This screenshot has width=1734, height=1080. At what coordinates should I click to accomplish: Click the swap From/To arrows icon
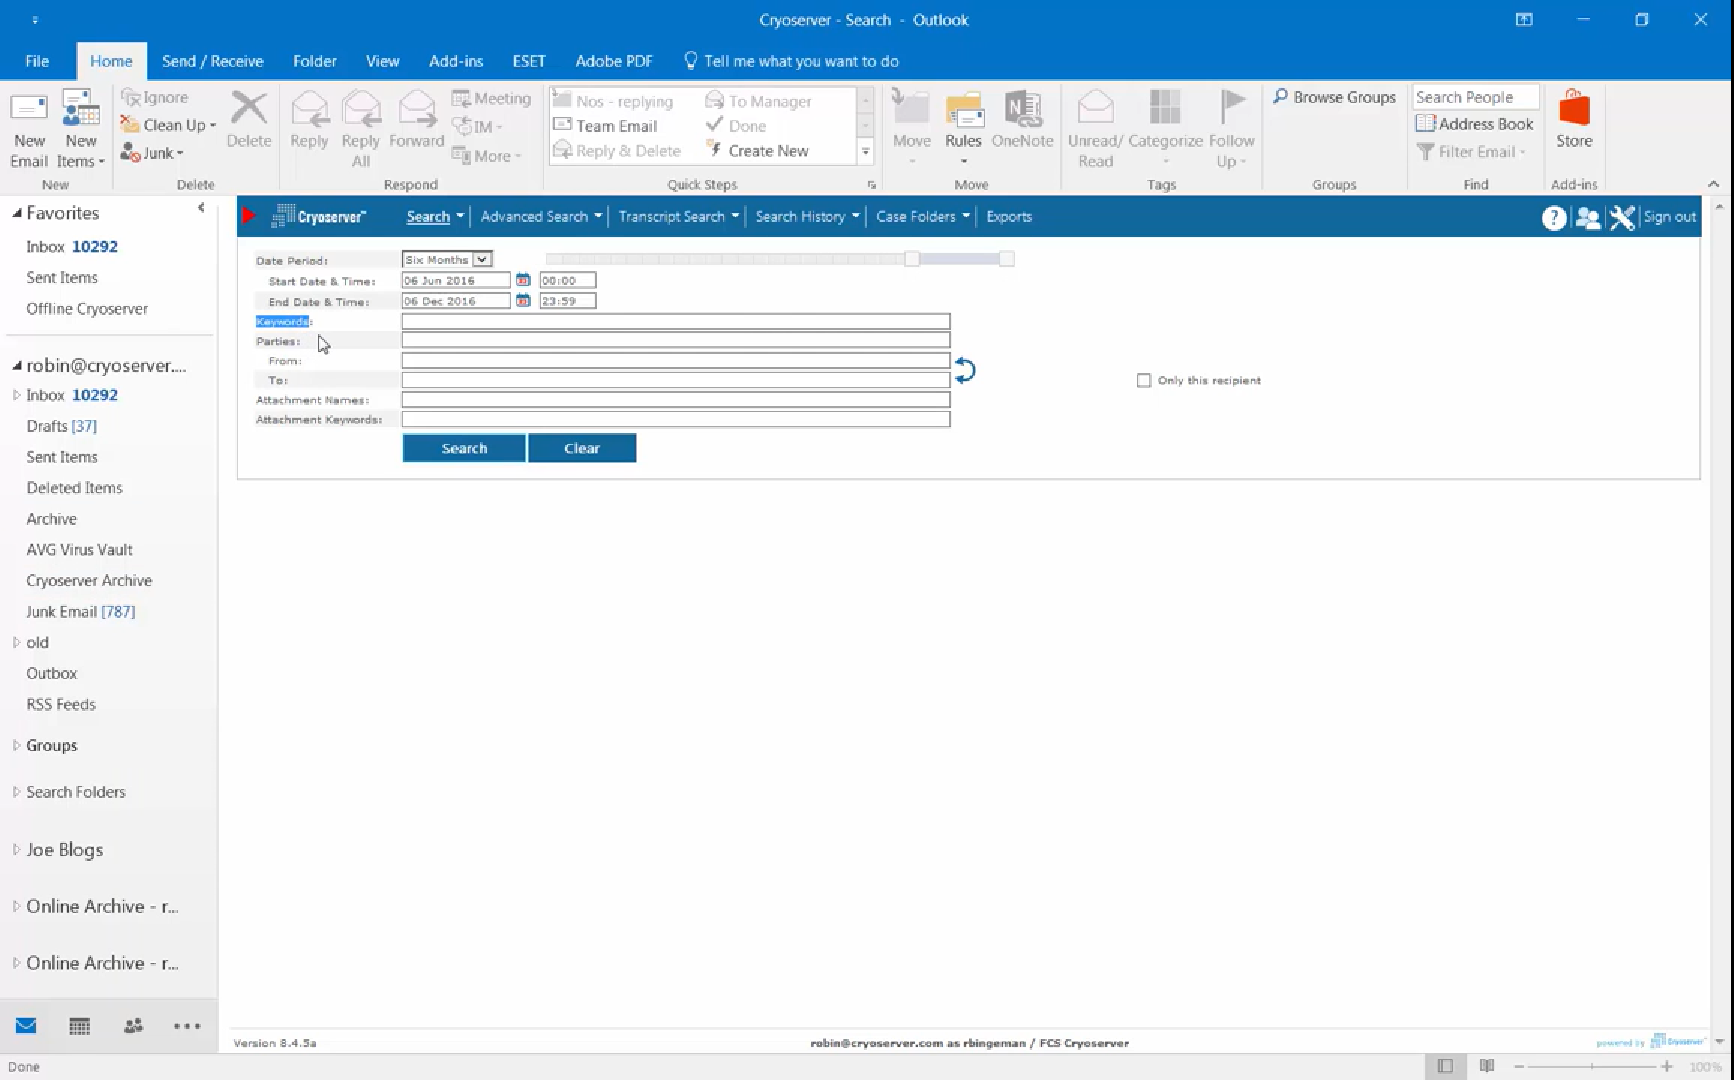tap(964, 370)
